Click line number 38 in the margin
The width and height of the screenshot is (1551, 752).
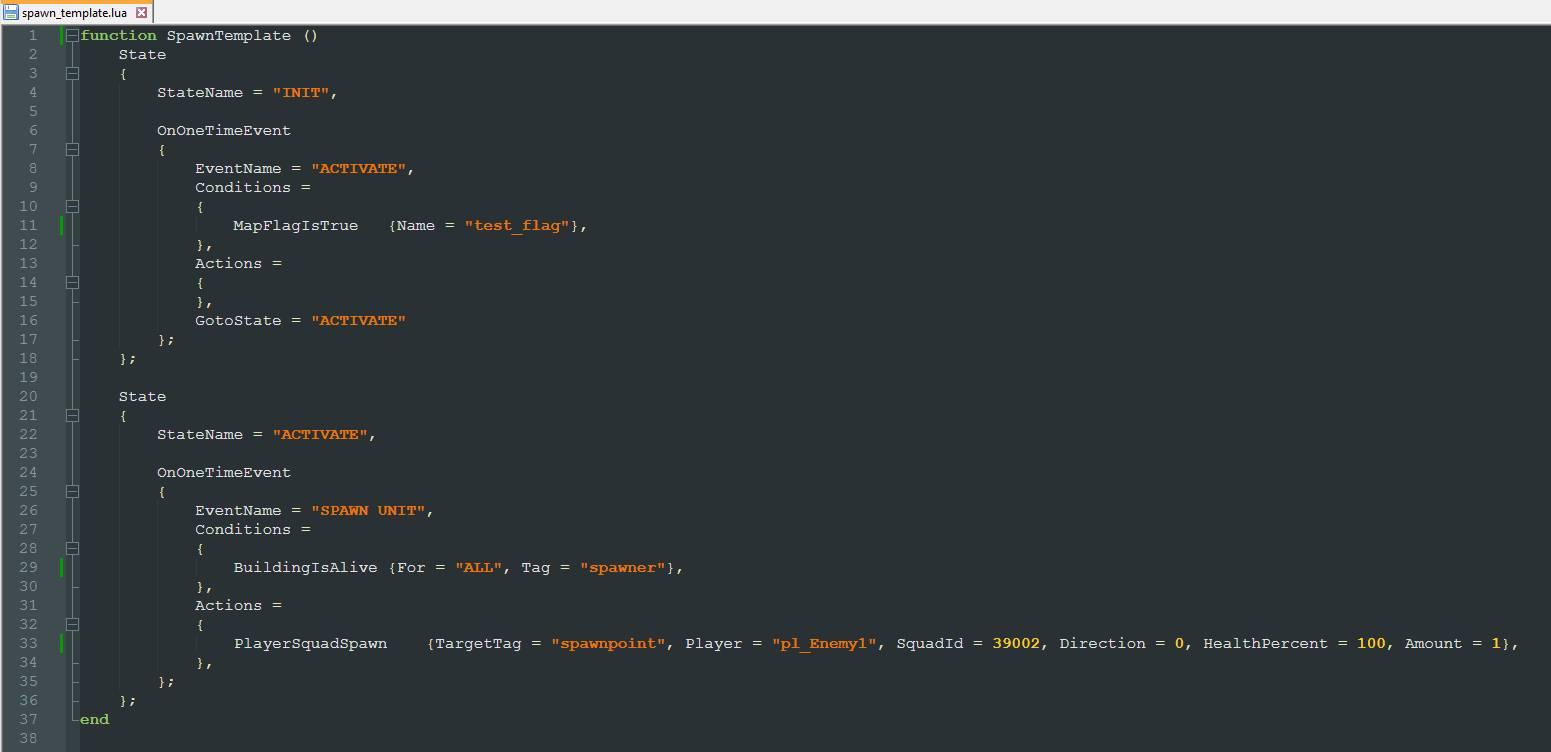point(28,738)
